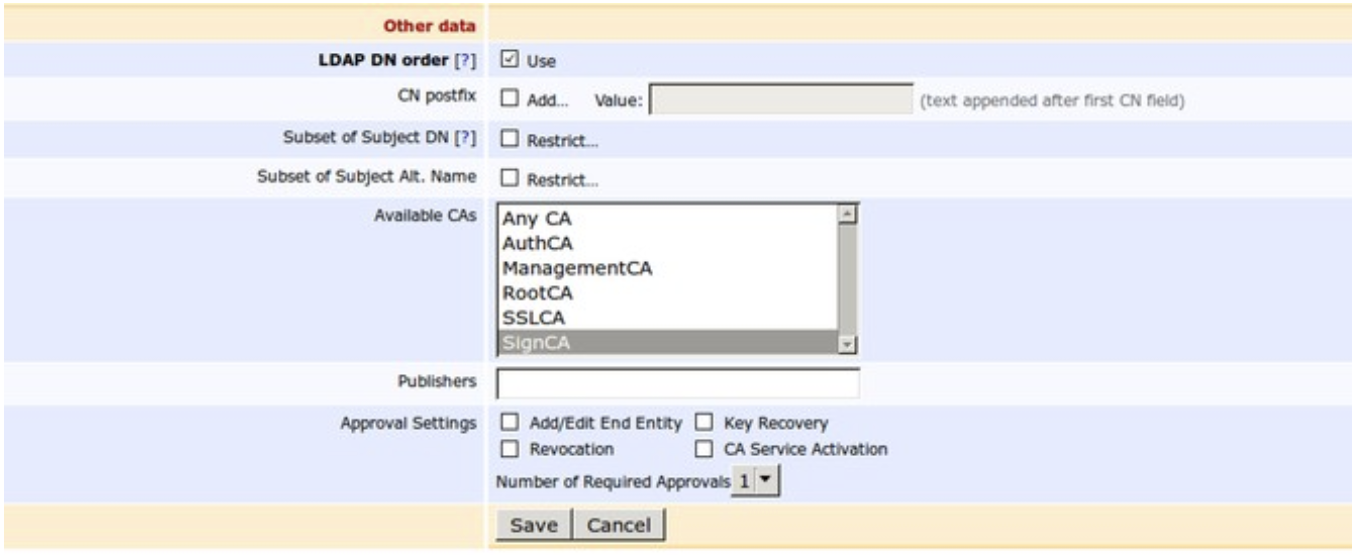Uncheck the LDAP DN order Use checkbox
Image resolution: width=1352 pixels, height=558 pixels.
[x=508, y=60]
